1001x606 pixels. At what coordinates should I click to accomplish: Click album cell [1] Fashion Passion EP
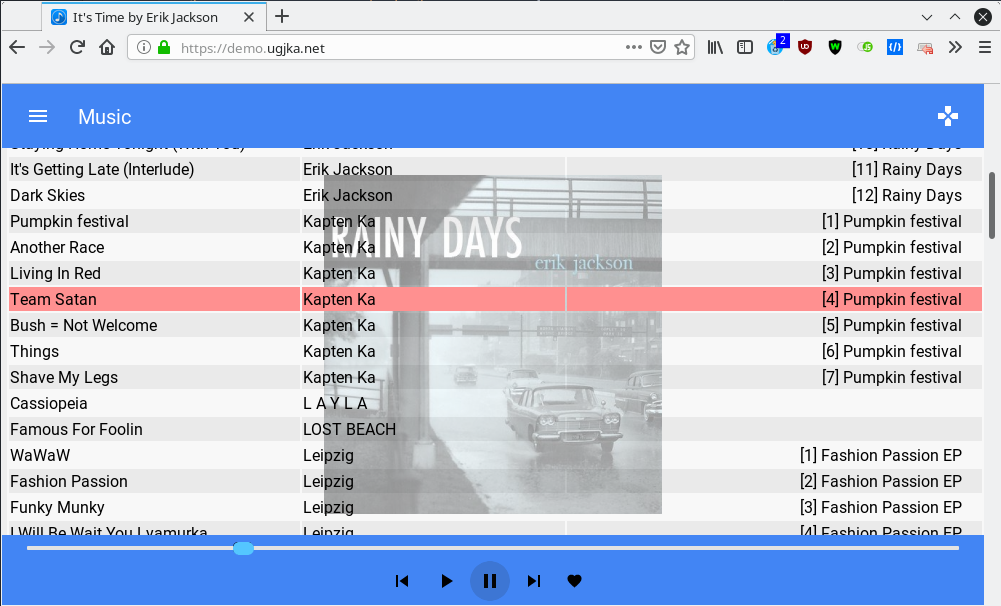(x=881, y=455)
